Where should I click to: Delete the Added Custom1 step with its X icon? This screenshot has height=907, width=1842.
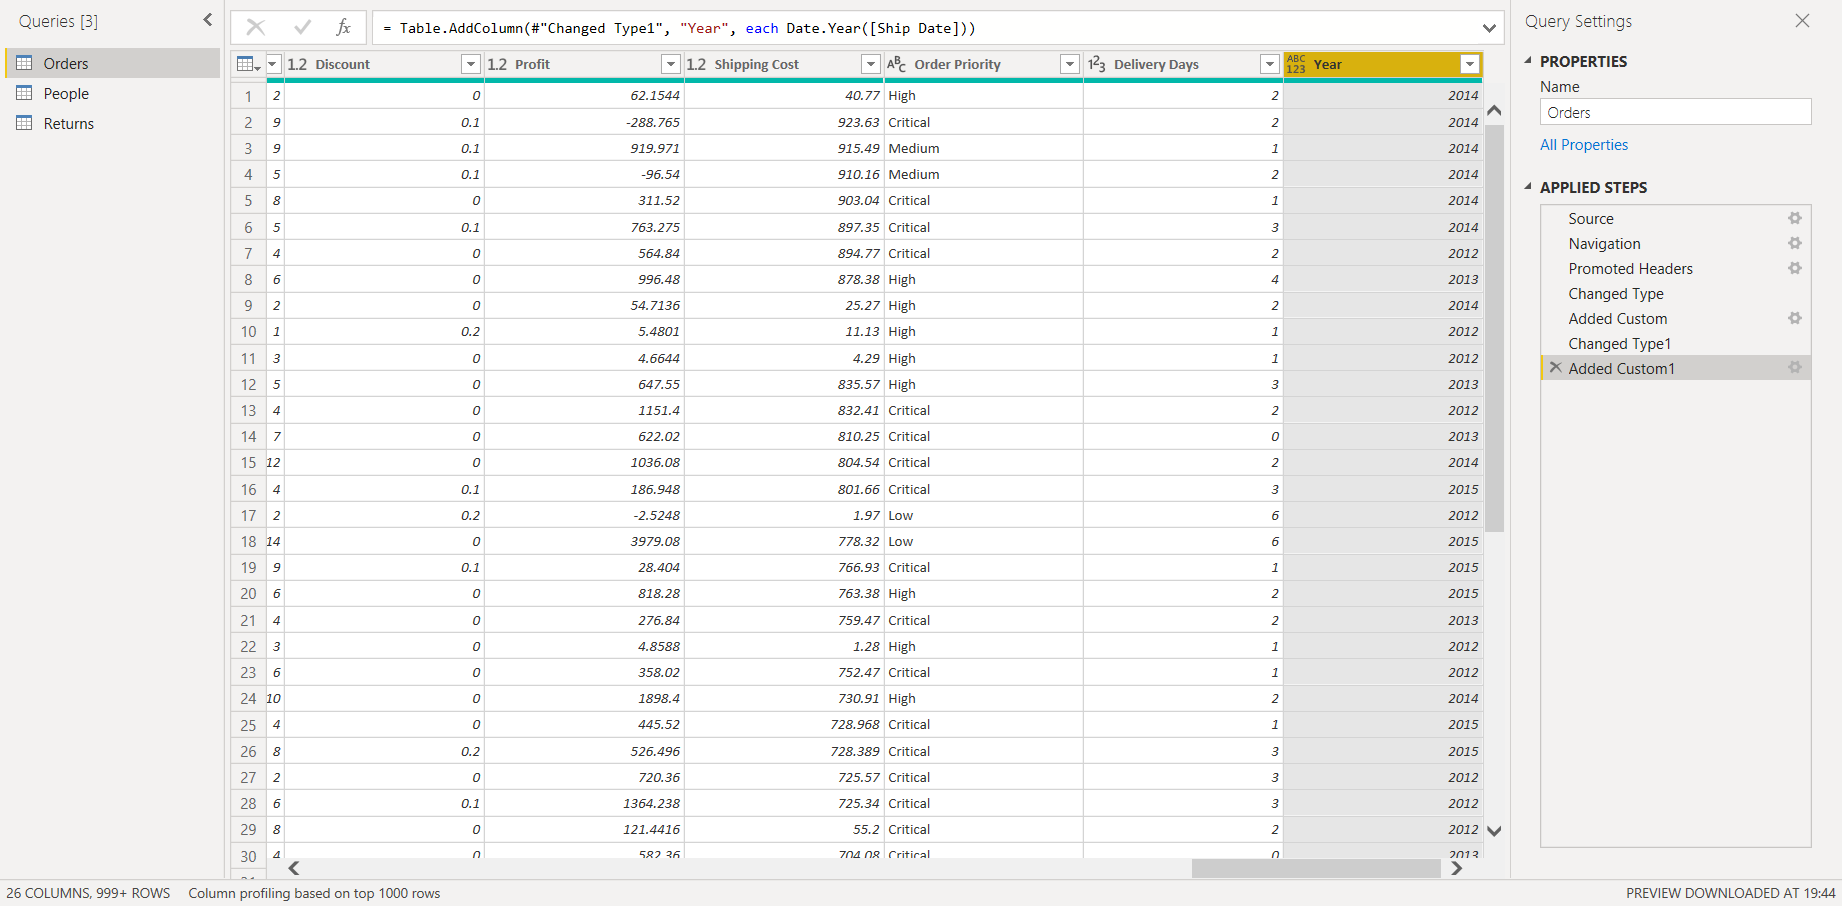pos(1556,367)
